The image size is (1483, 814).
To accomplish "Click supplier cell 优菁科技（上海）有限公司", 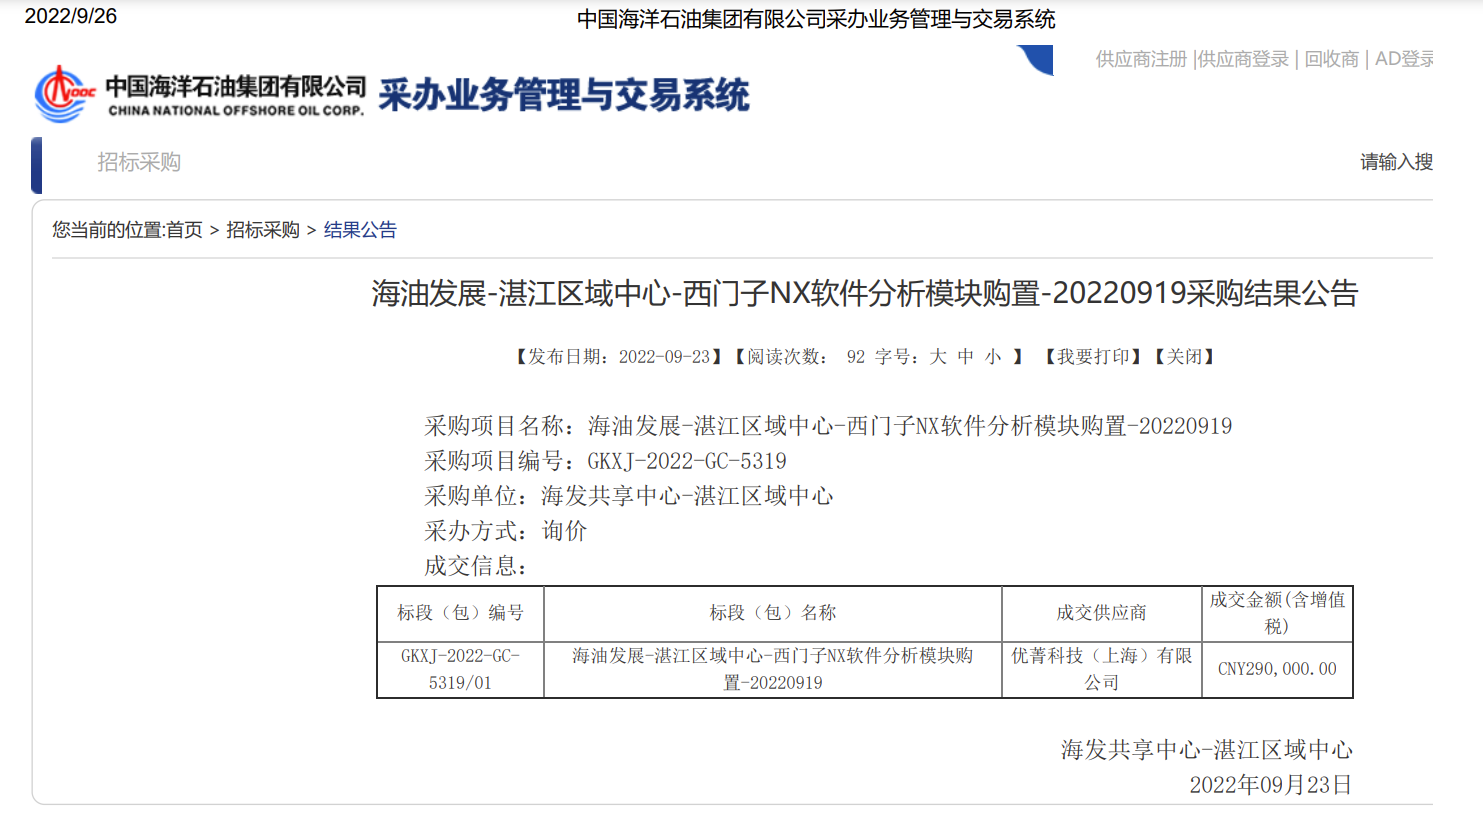I will tap(1102, 669).
